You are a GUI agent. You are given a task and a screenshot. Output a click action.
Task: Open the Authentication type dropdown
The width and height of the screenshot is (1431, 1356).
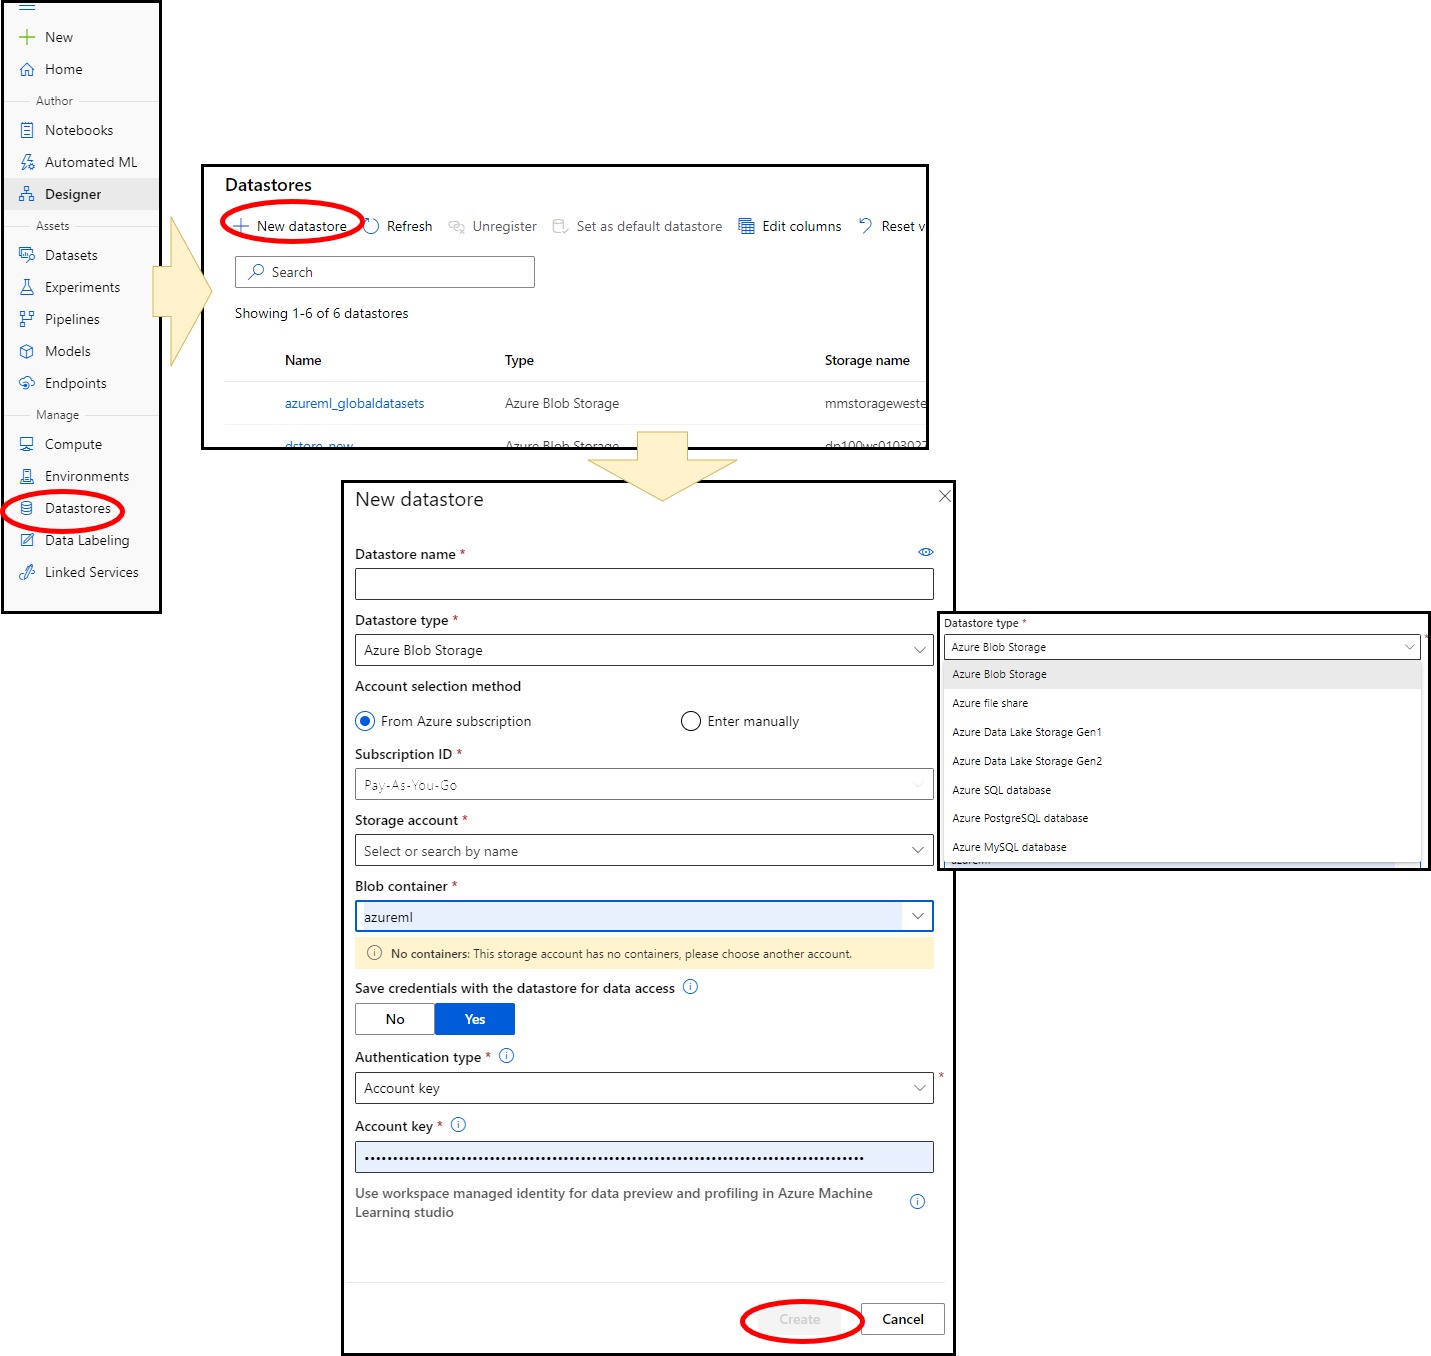tap(644, 1088)
